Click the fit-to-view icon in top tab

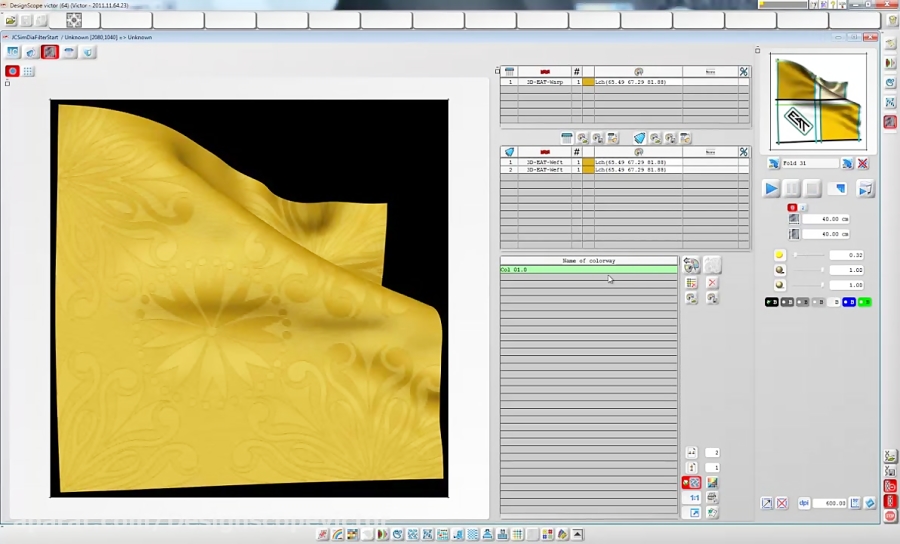pos(74,20)
